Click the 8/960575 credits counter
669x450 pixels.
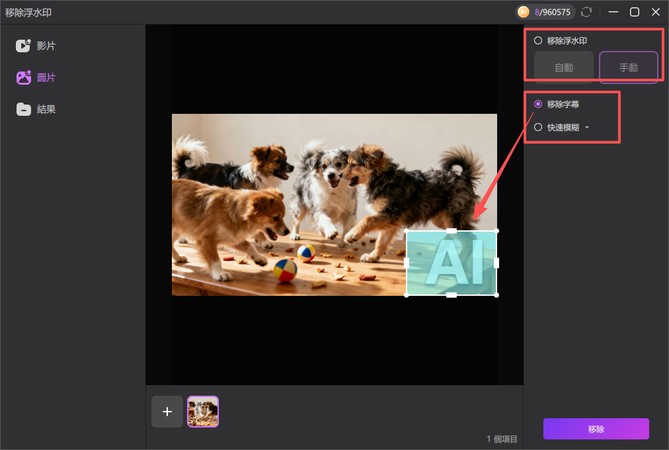point(552,12)
